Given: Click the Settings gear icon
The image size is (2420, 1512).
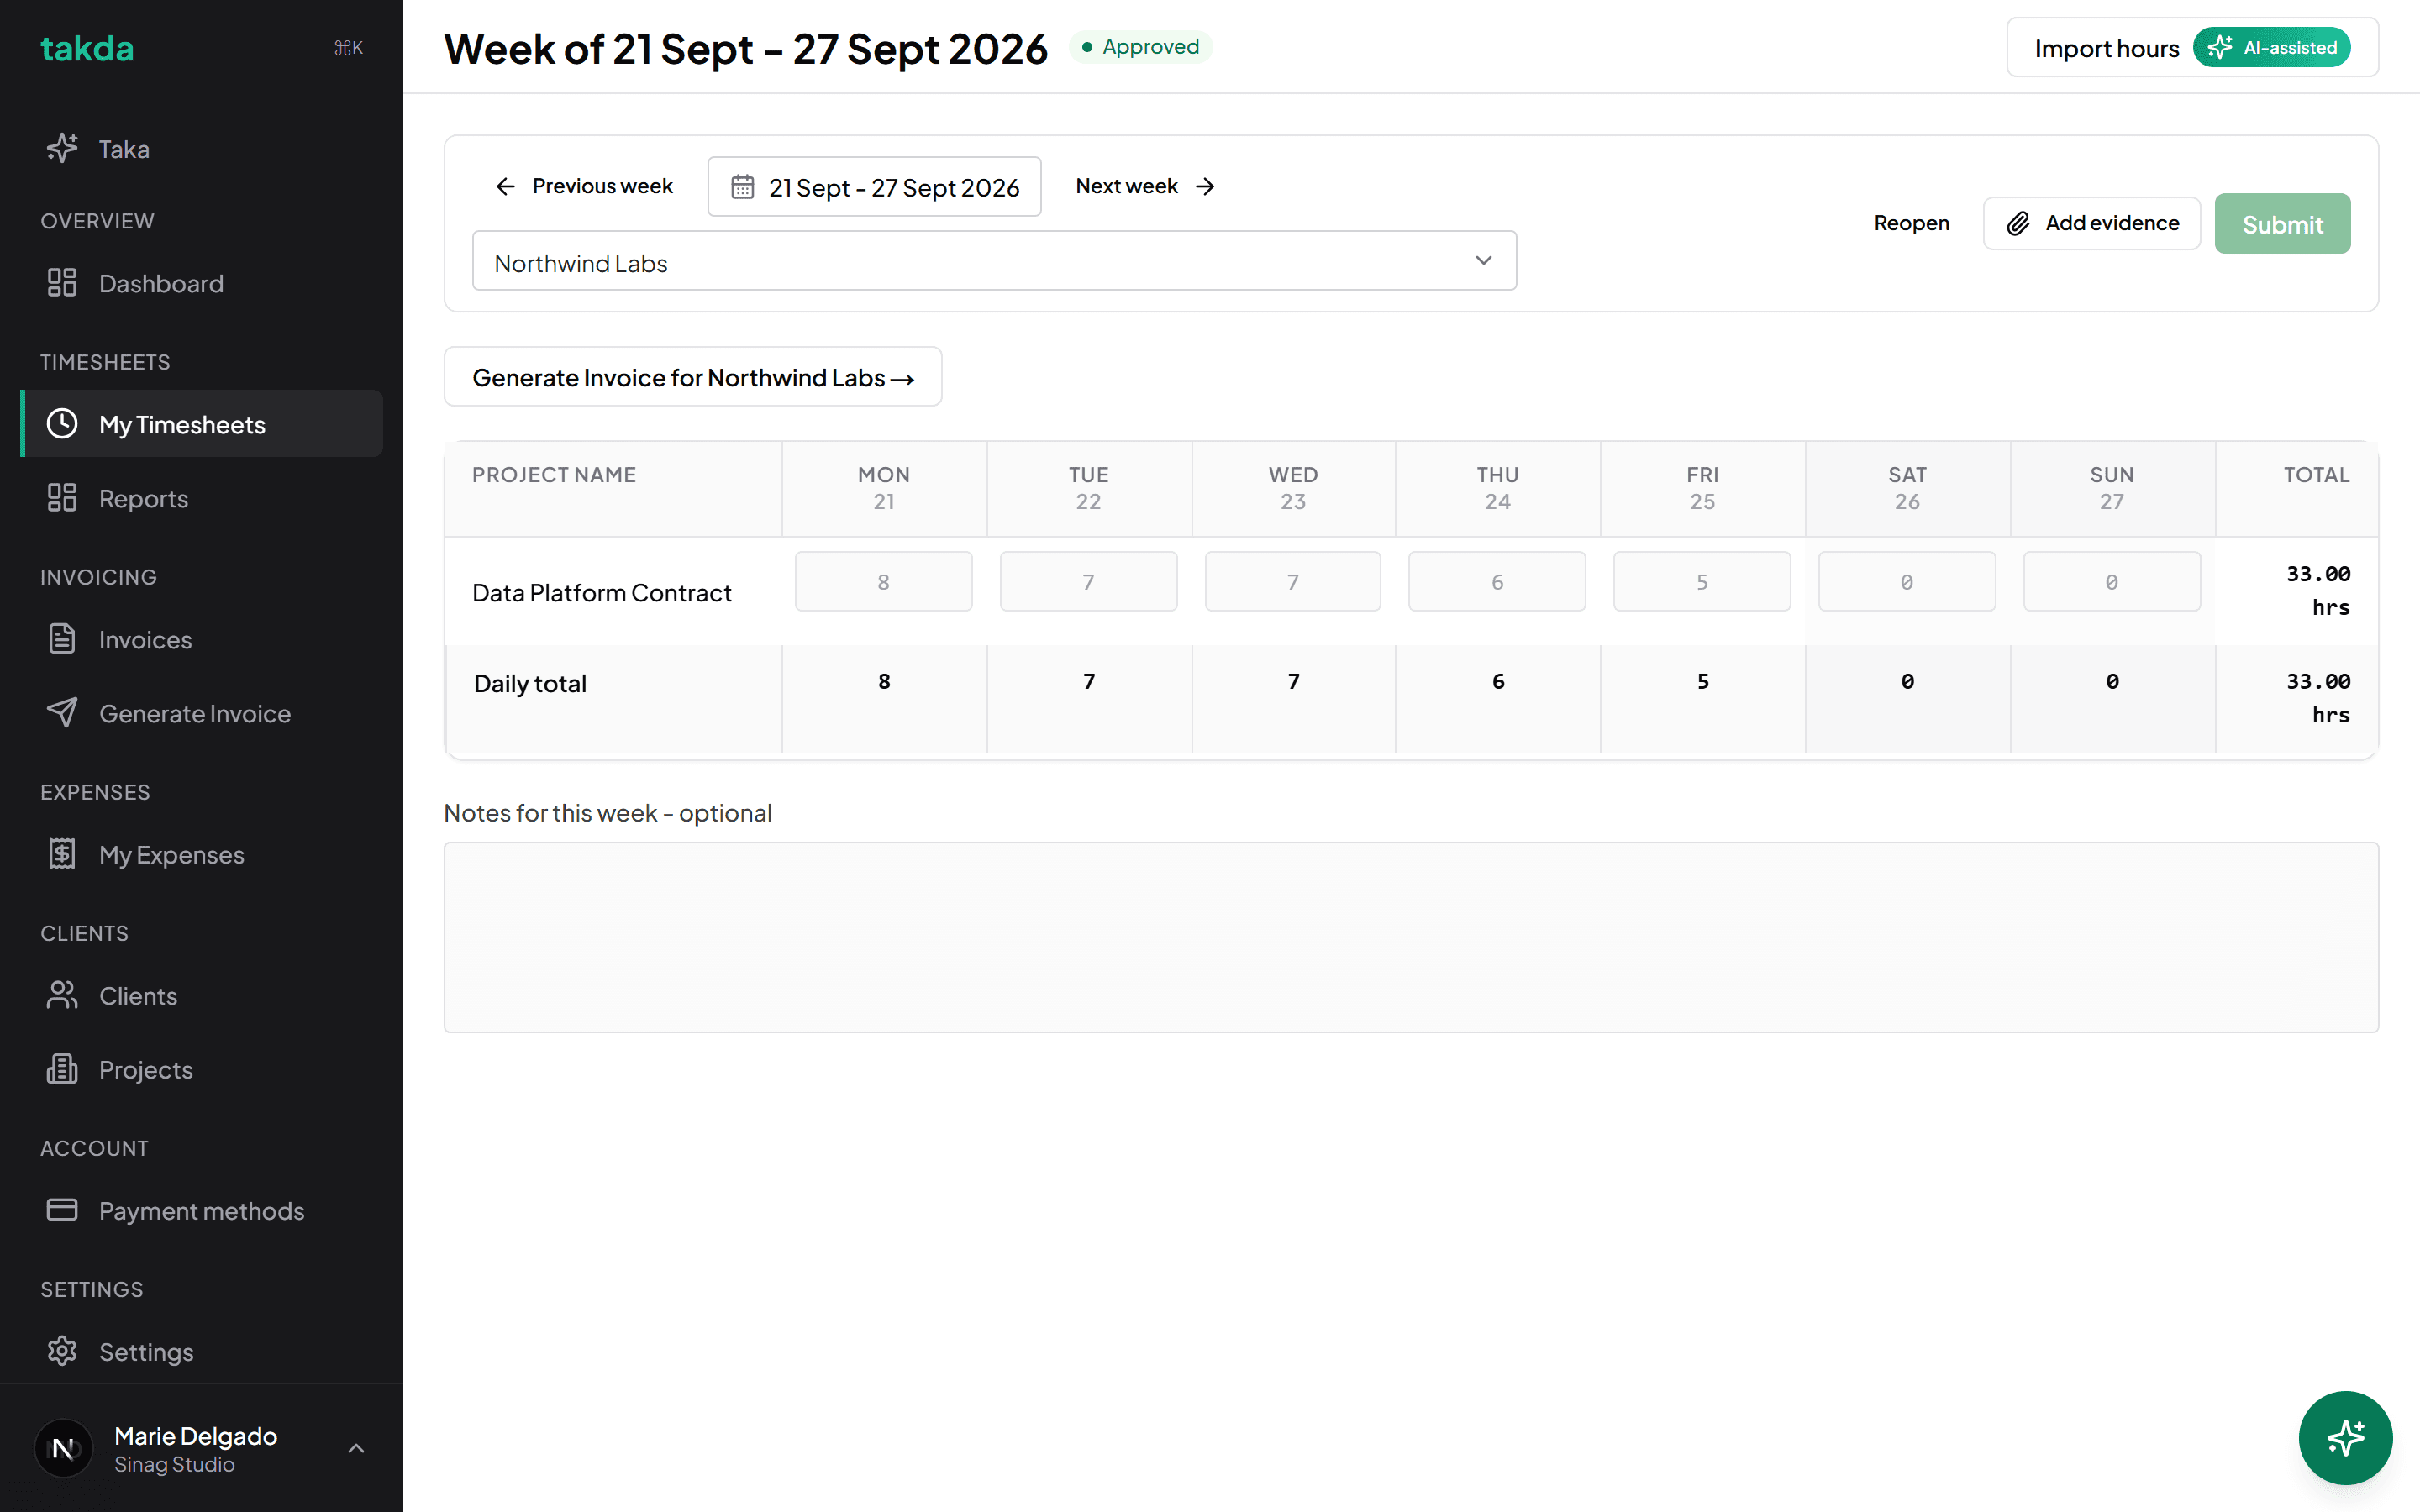Looking at the screenshot, I should click(x=62, y=1351).
